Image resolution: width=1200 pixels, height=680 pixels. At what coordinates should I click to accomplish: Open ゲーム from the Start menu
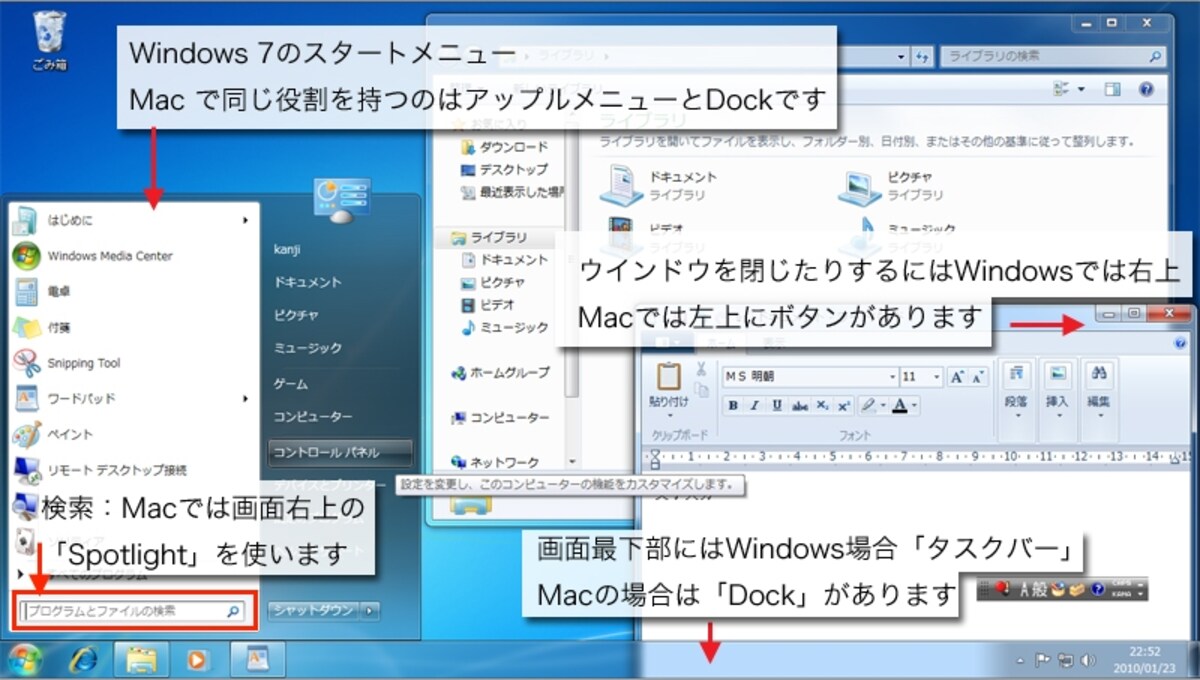tap(291, 383)
